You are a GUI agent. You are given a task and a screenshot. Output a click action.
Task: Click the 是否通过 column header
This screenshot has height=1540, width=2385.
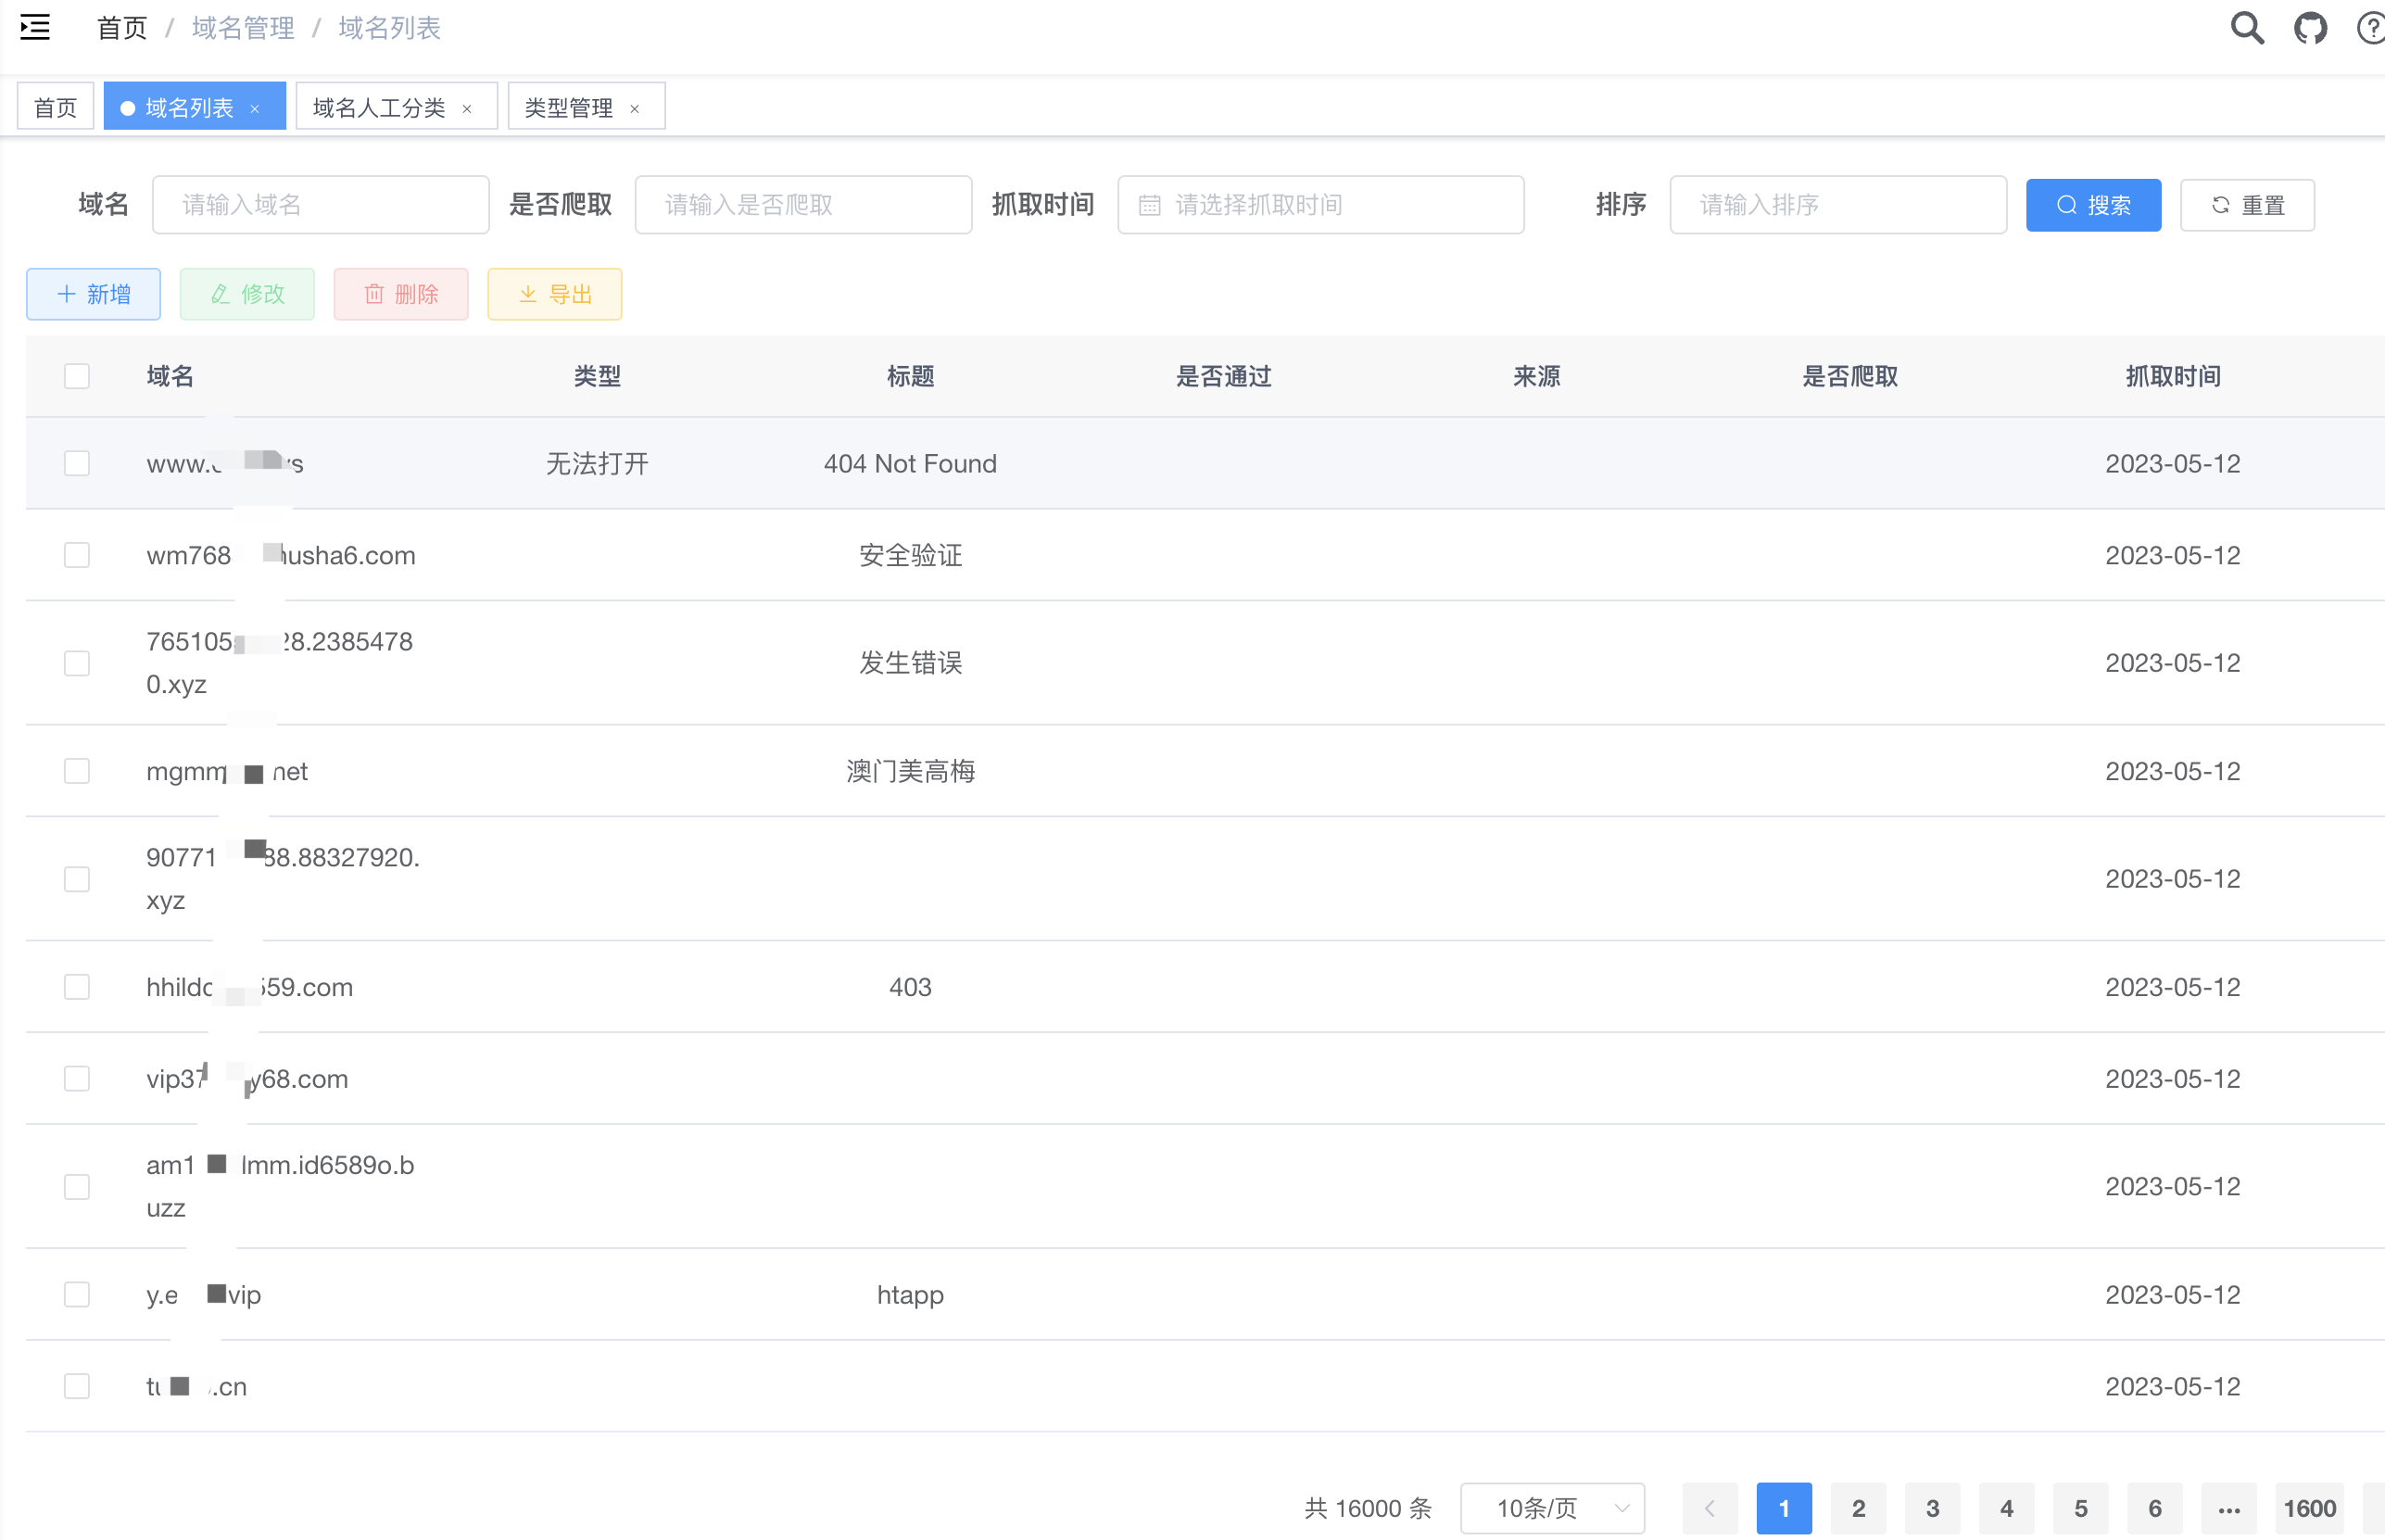1223,376
